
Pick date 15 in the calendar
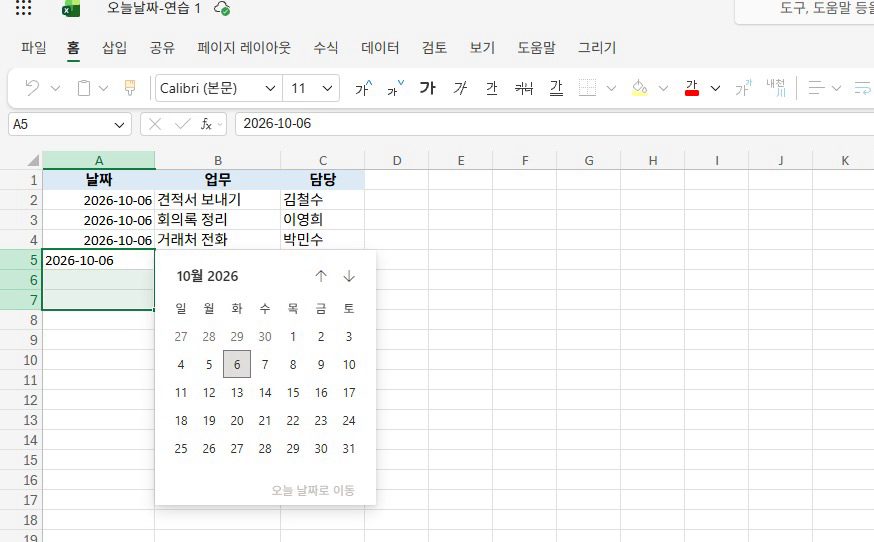pyautogui.click(x=293, y=393)
